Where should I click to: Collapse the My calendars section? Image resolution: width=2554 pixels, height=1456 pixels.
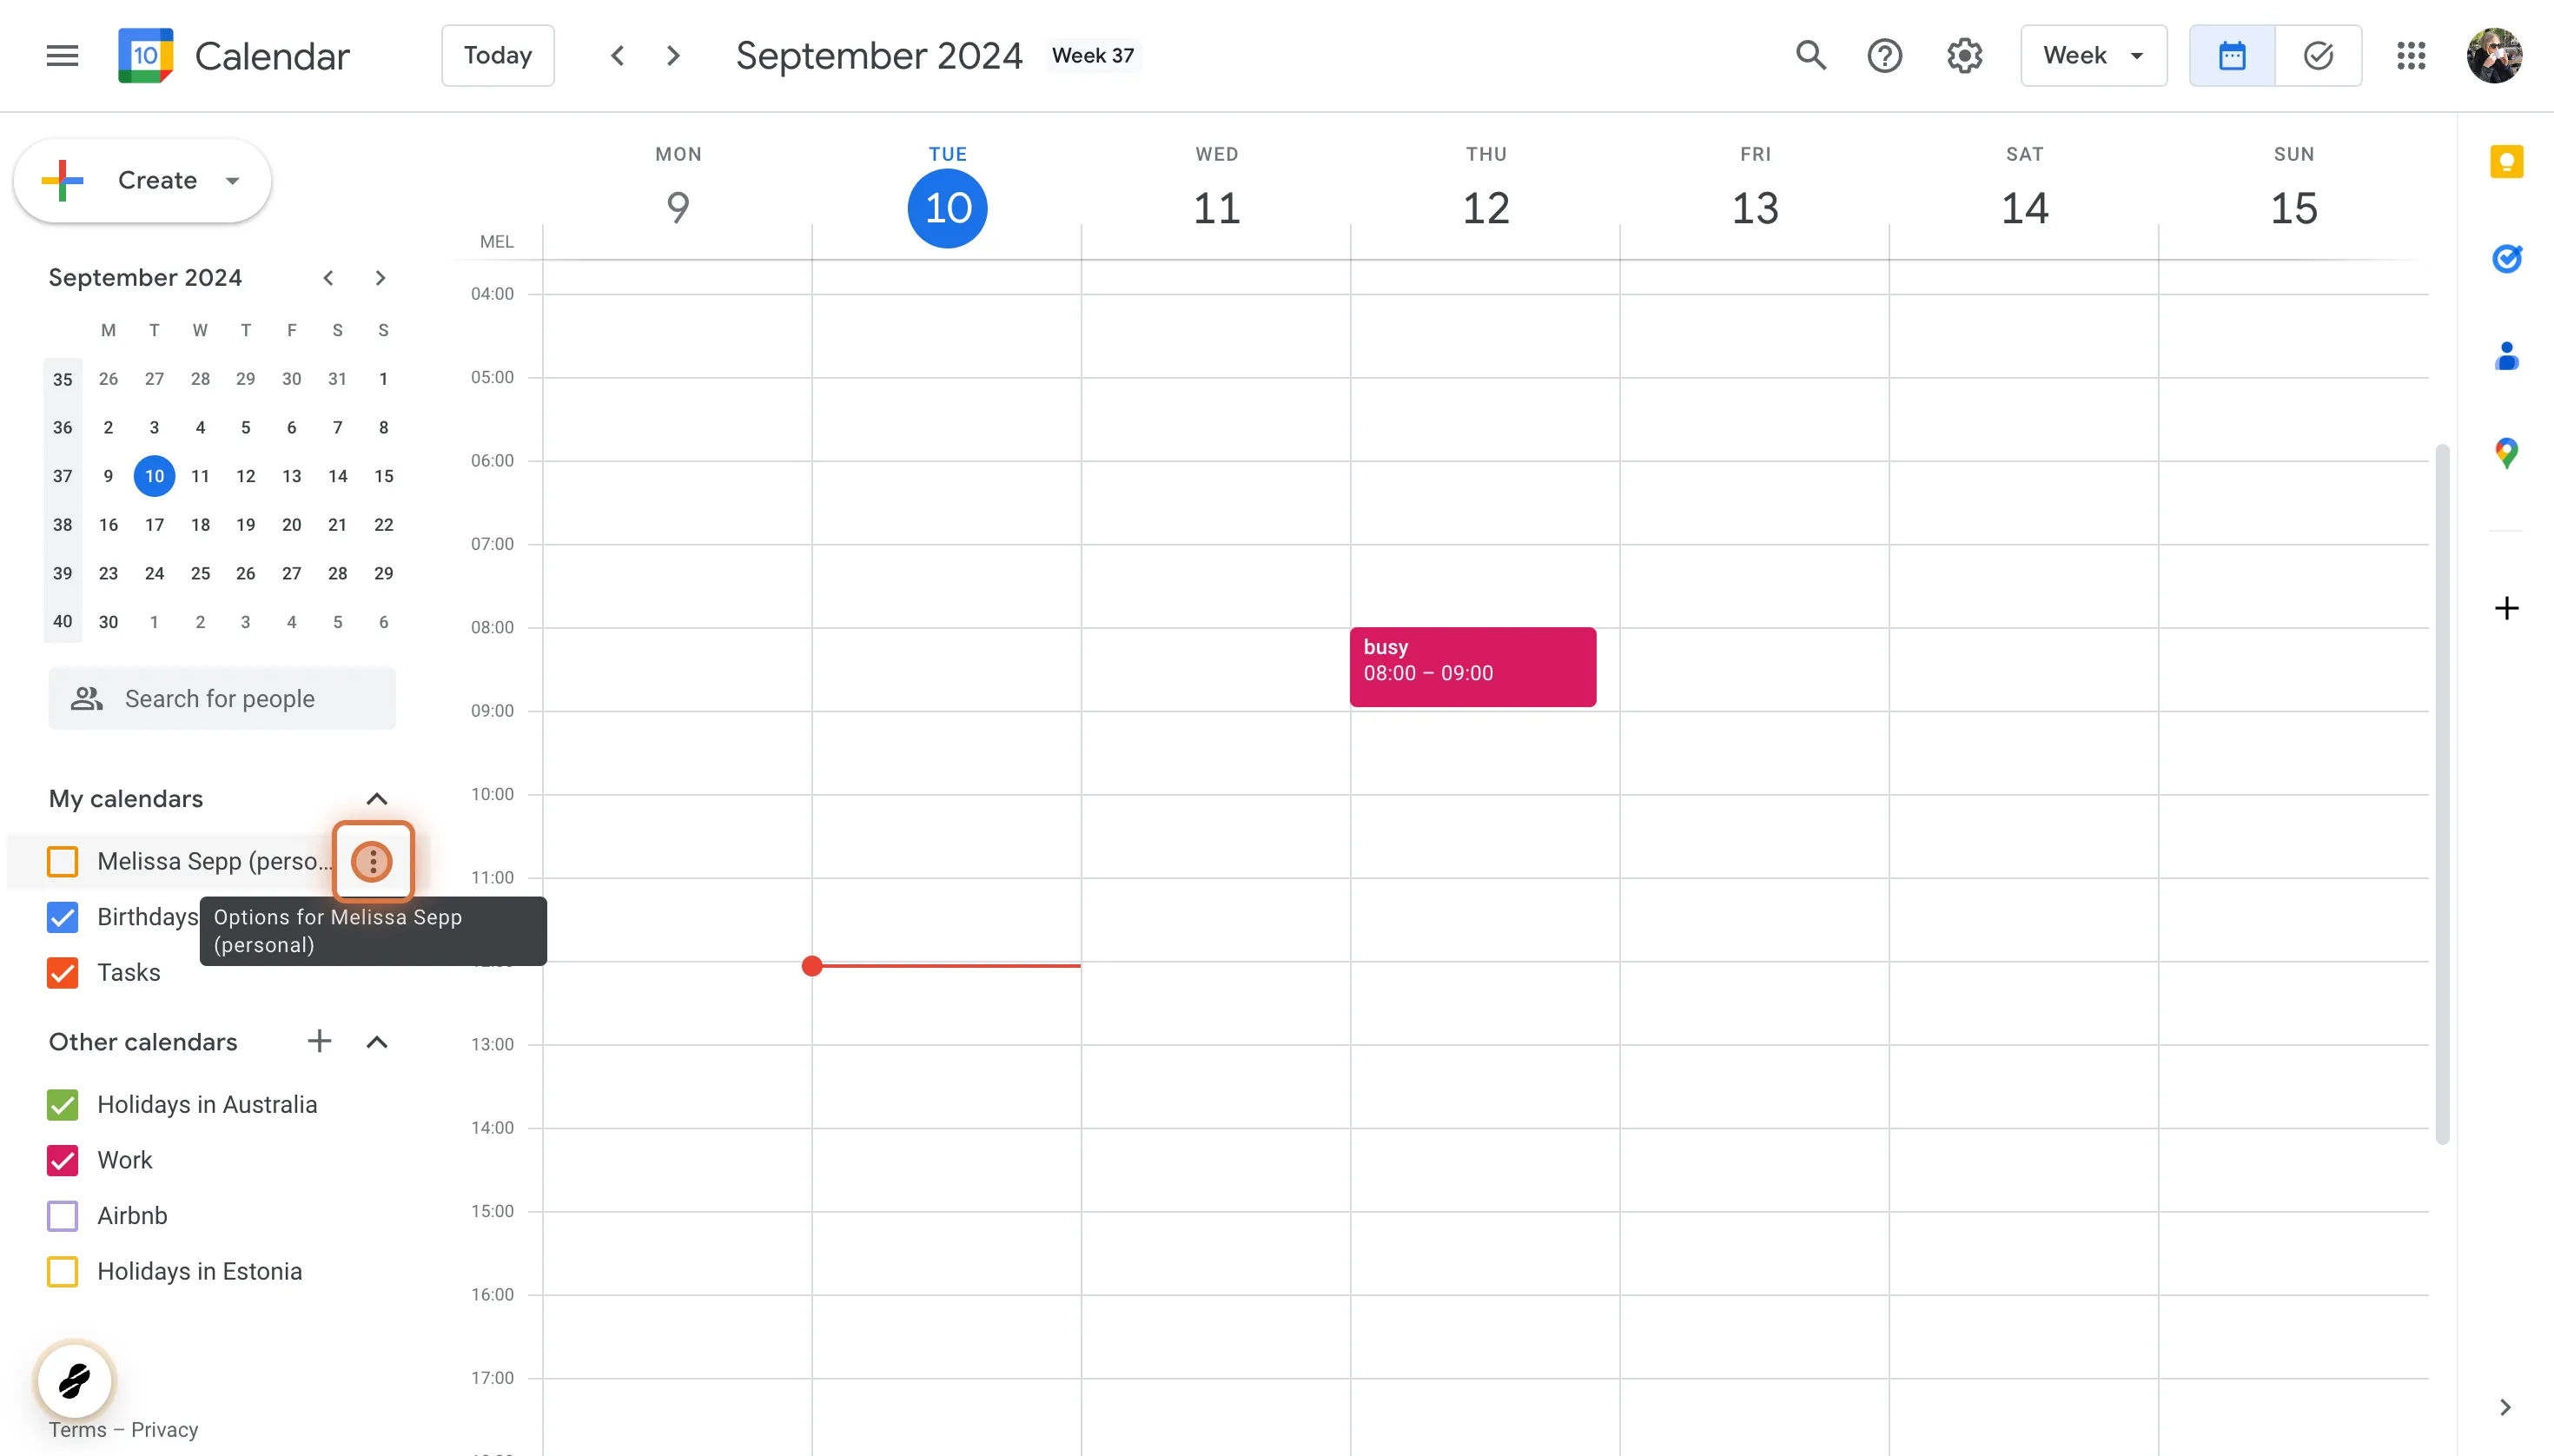click(x=376, y=799)
